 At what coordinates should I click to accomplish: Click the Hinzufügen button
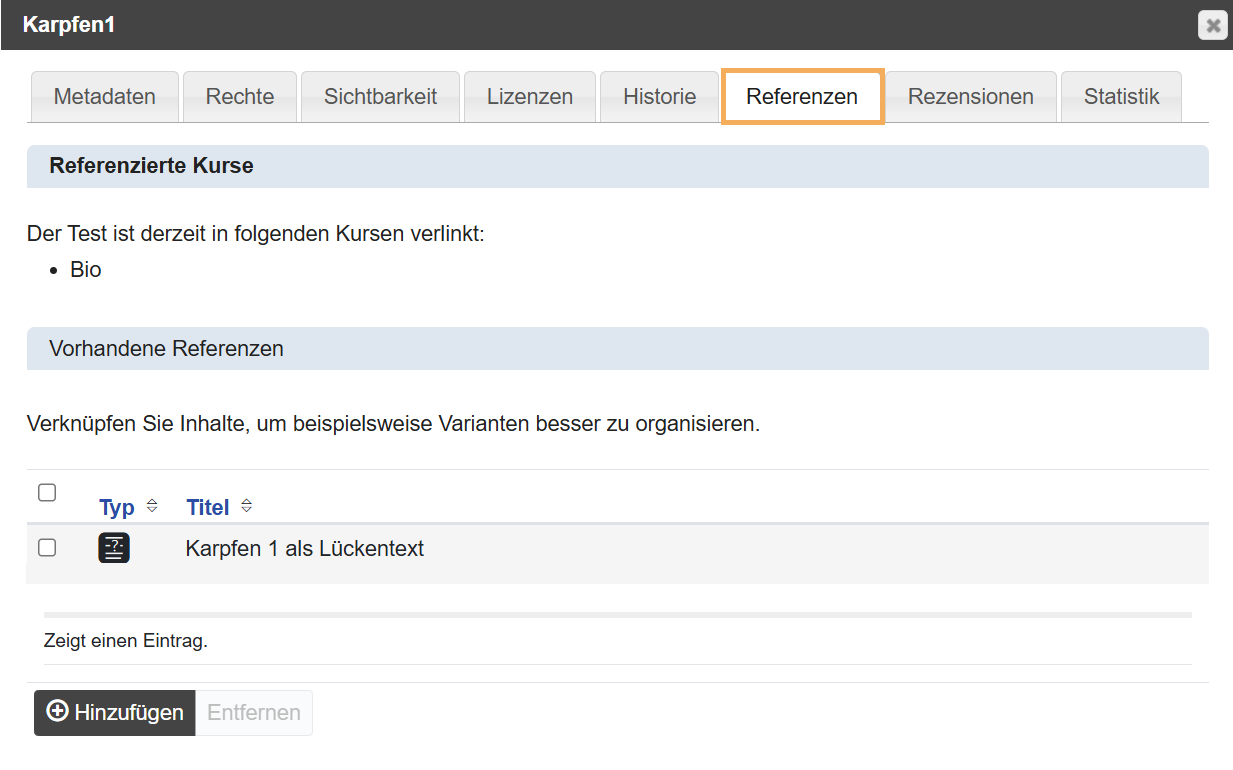[x=114, y=712]
